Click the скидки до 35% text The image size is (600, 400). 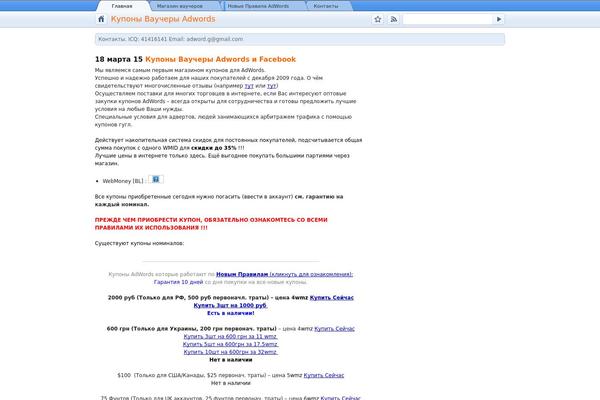coord(214,148)
